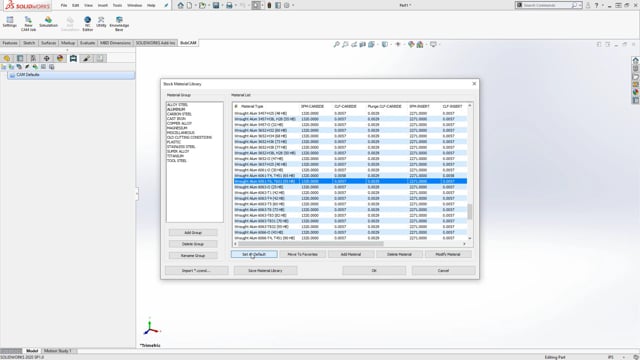Open the Knowledge Base icon
640x360 pixels.
tap(119, 23)
